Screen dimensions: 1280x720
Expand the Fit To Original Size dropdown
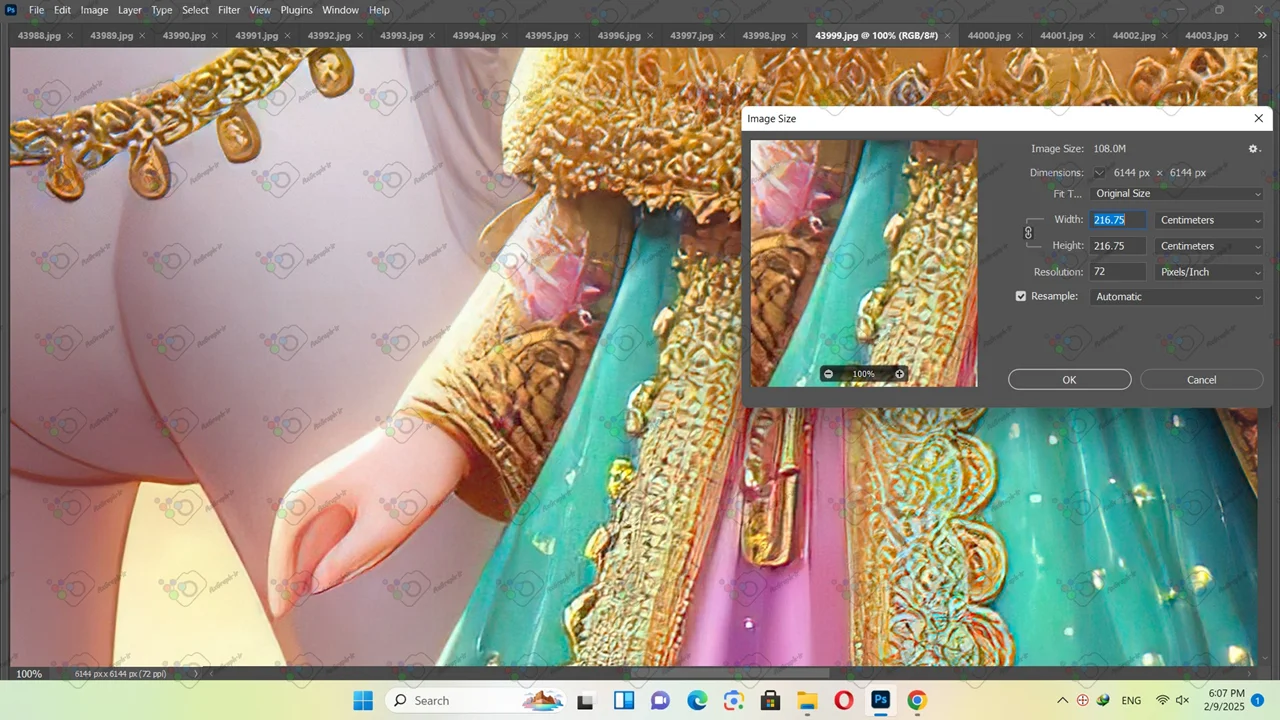point(1177,194)
